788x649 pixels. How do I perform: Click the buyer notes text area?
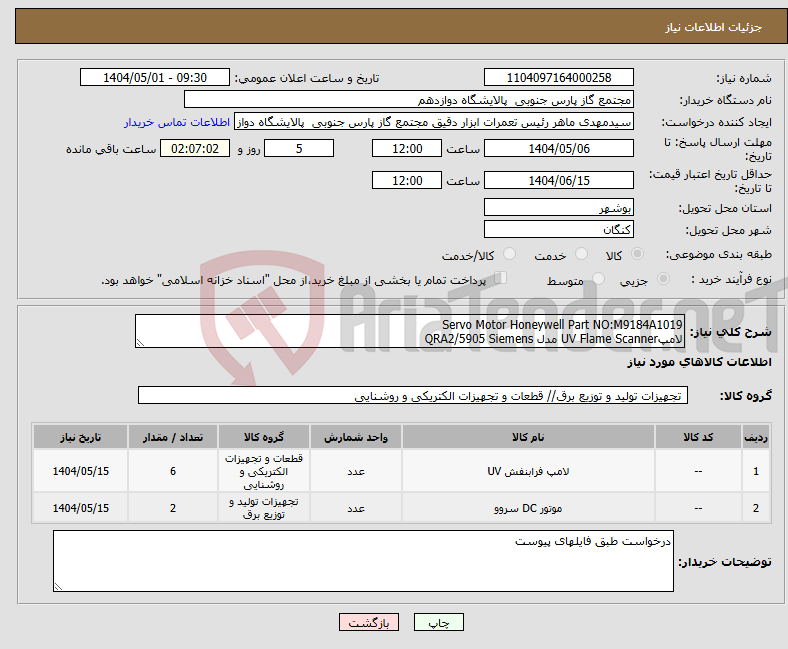pyautogui.click(x=363, y=561)
